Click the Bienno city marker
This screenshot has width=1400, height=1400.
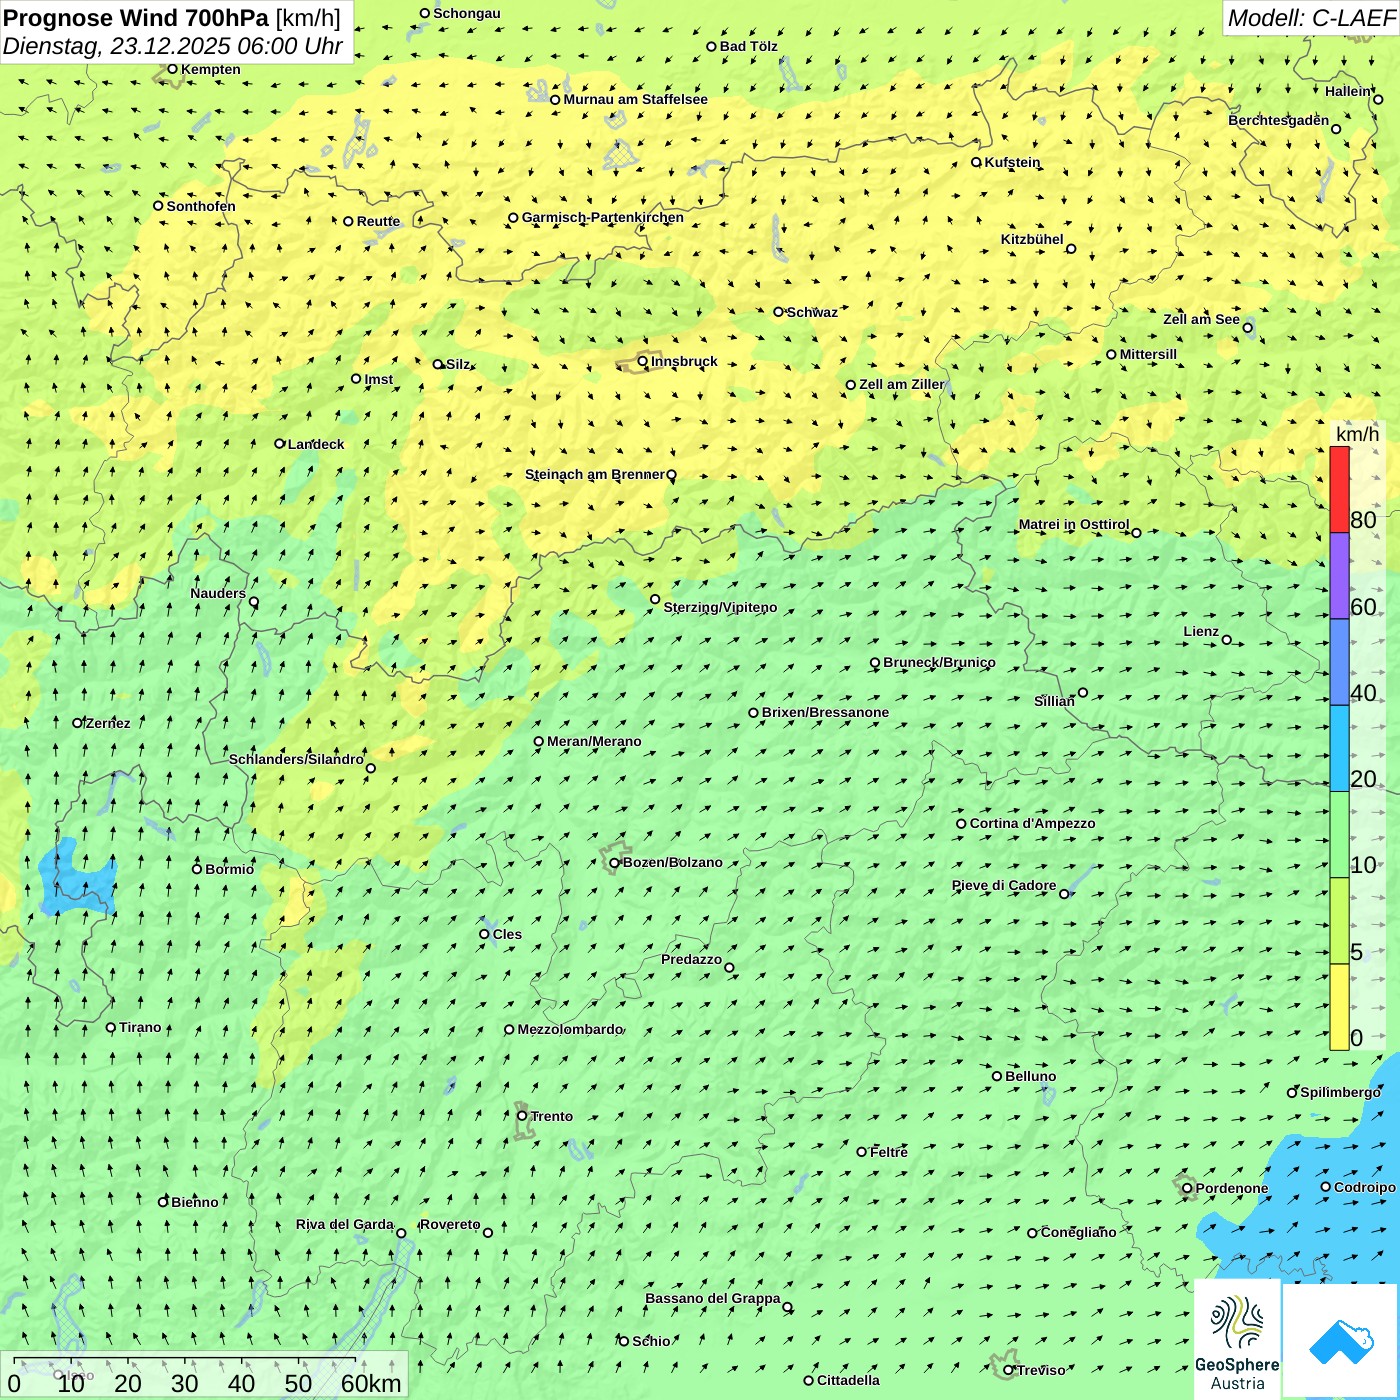[163, 1202]
